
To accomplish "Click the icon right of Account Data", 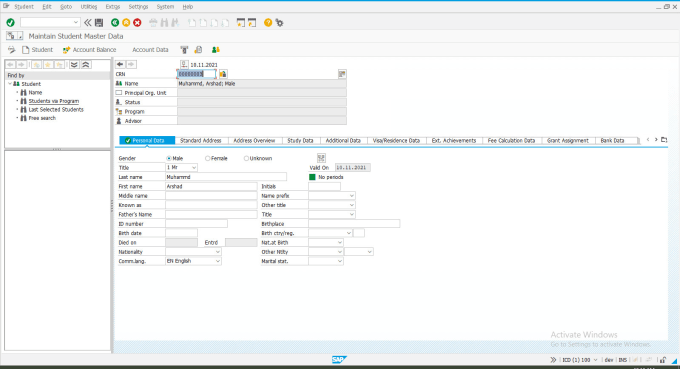I will coord(184,49).
